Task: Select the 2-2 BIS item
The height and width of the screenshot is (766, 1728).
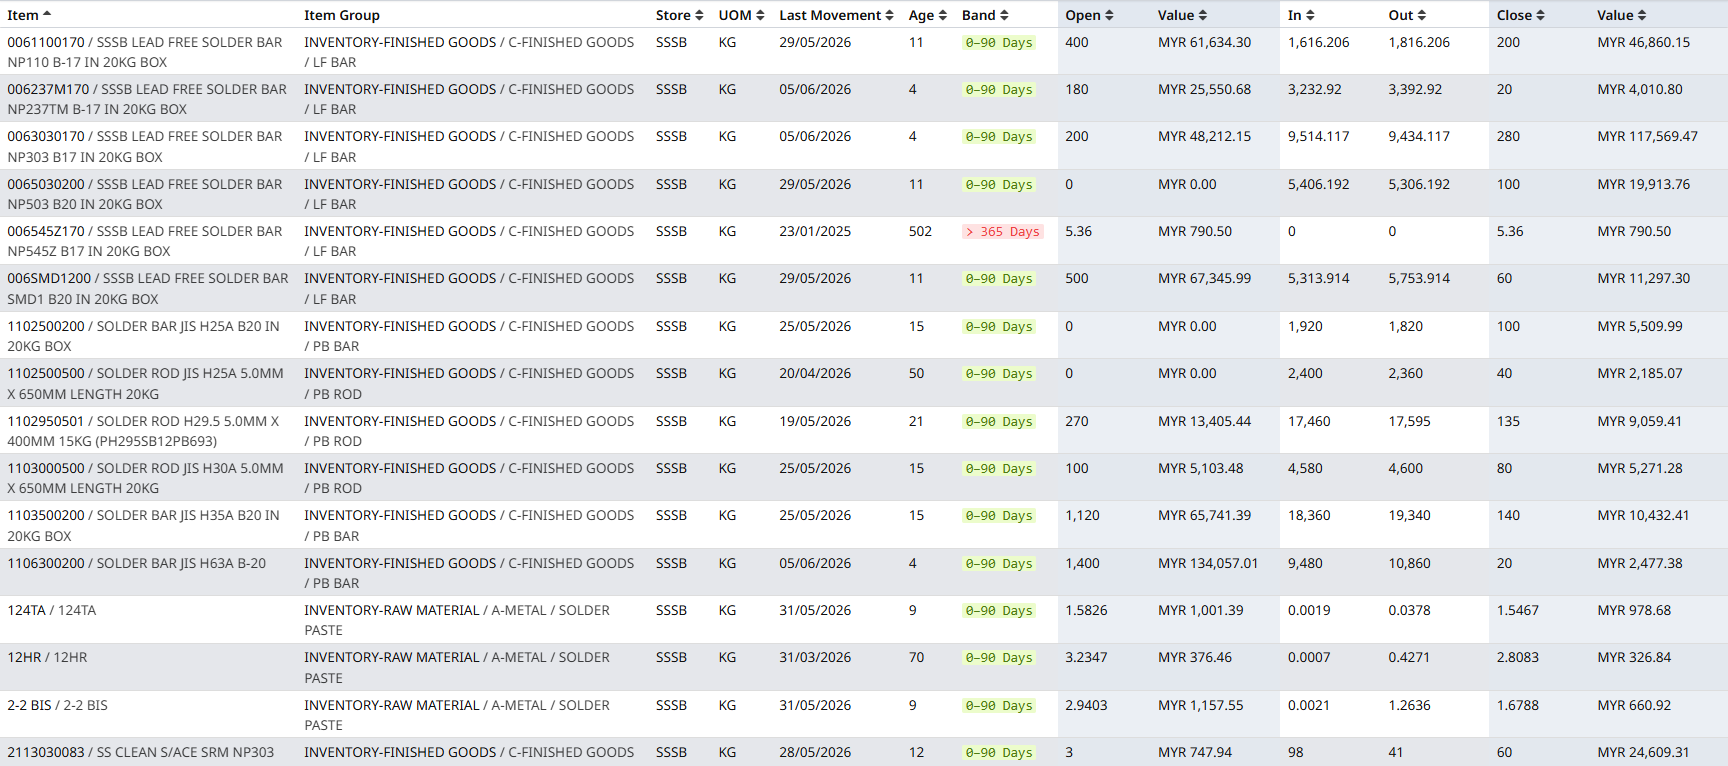Action: [57, 705]
